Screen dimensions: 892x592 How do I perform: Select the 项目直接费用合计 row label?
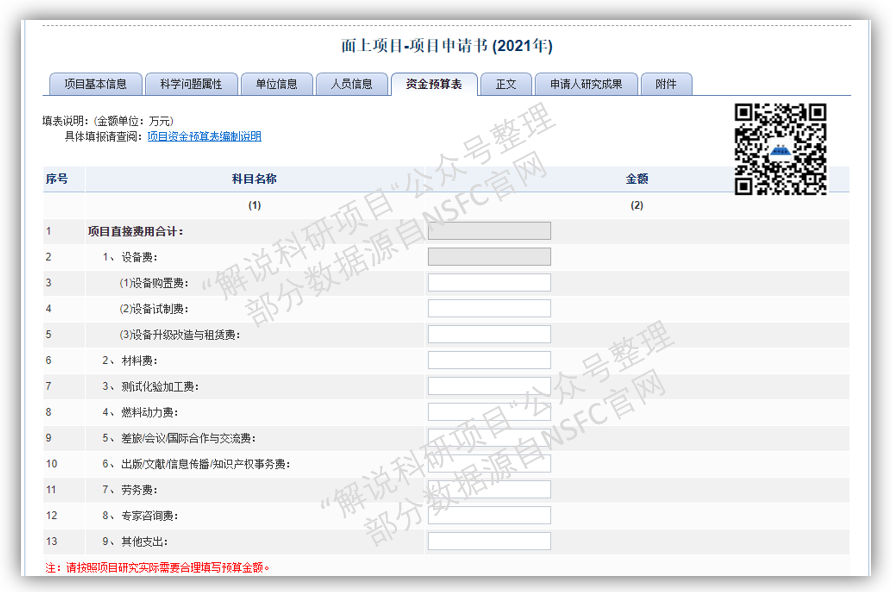point(135,231)
